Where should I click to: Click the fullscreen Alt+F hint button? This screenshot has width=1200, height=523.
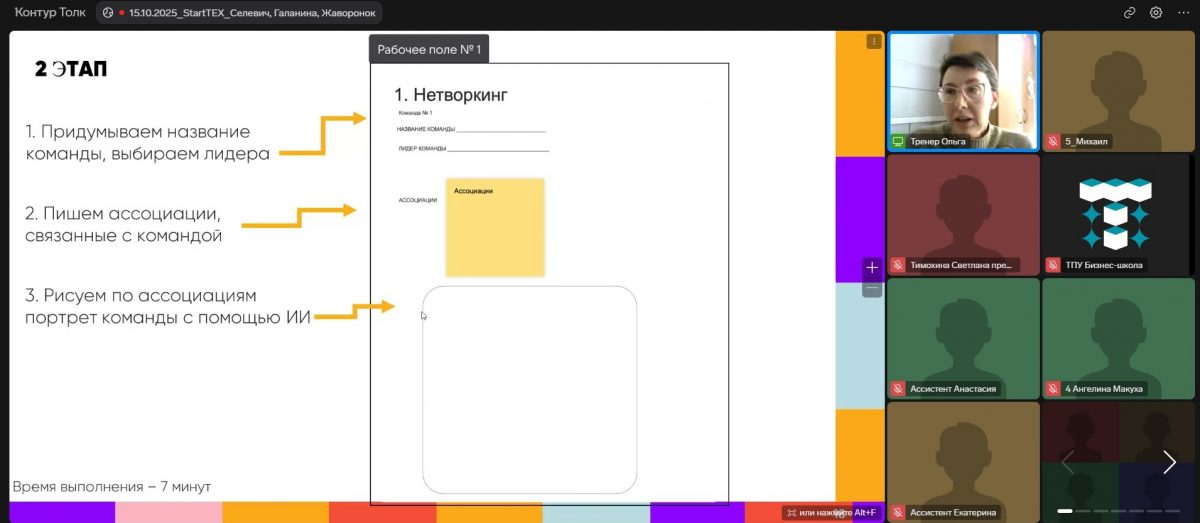pyautogui.click(x=830, y=513)
